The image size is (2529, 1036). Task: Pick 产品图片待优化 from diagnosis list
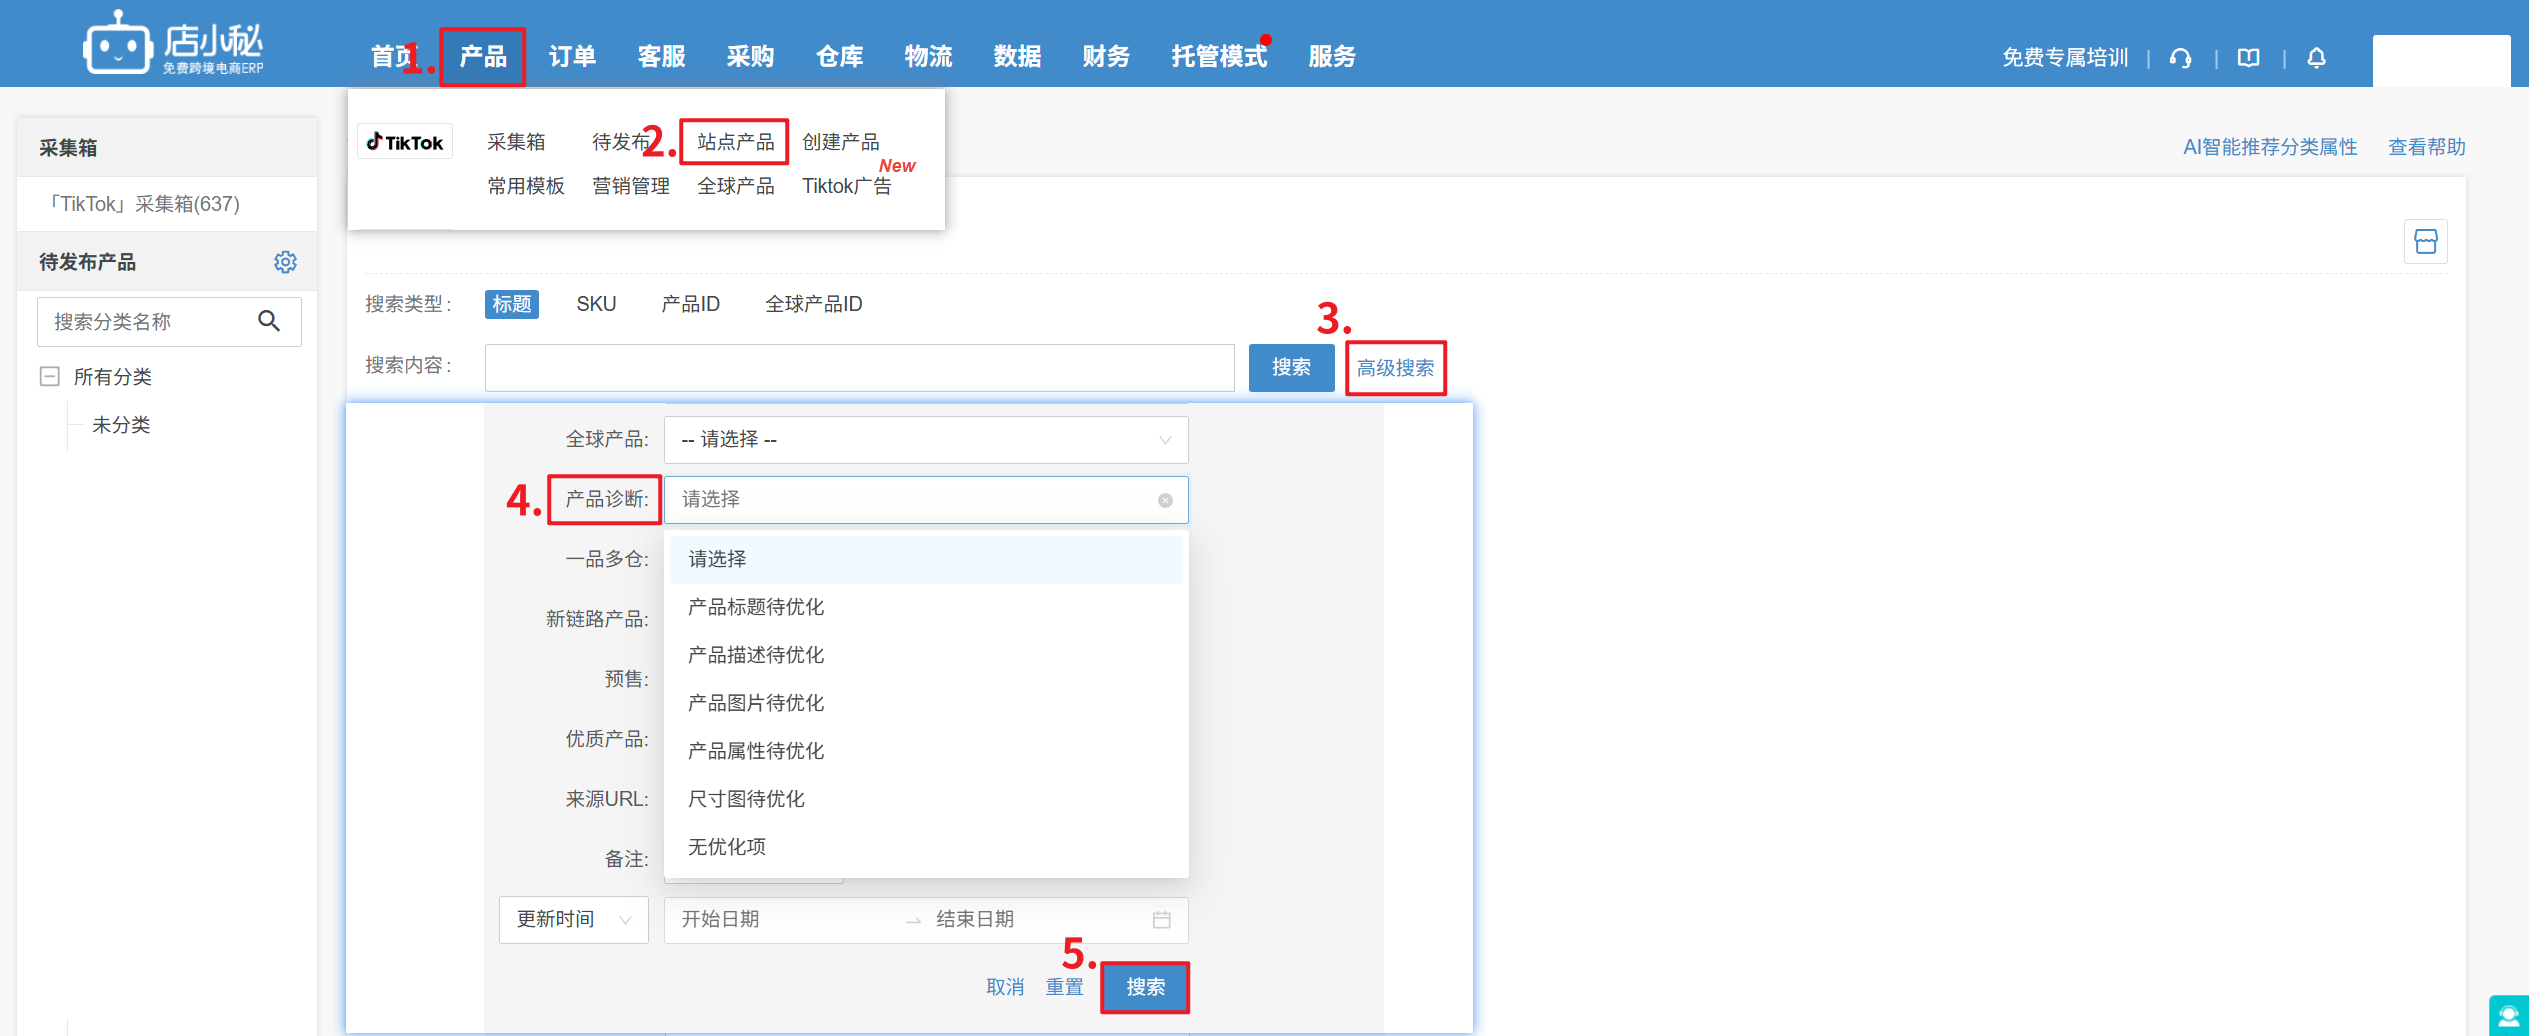[756, 703]
